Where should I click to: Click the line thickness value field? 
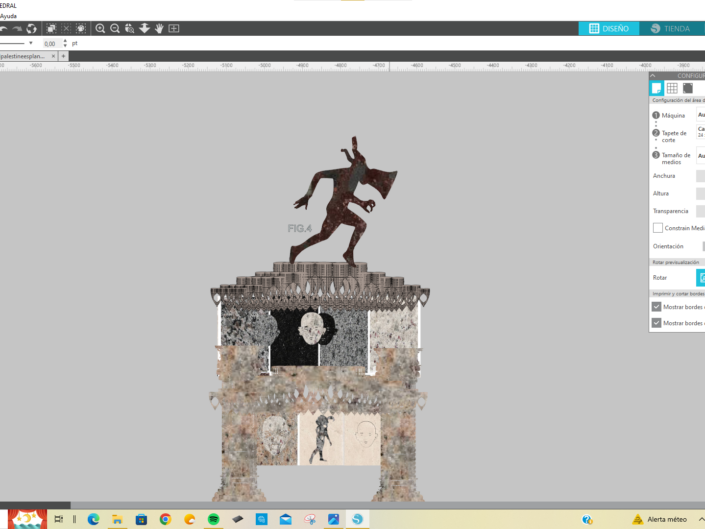tap(51, 44)
